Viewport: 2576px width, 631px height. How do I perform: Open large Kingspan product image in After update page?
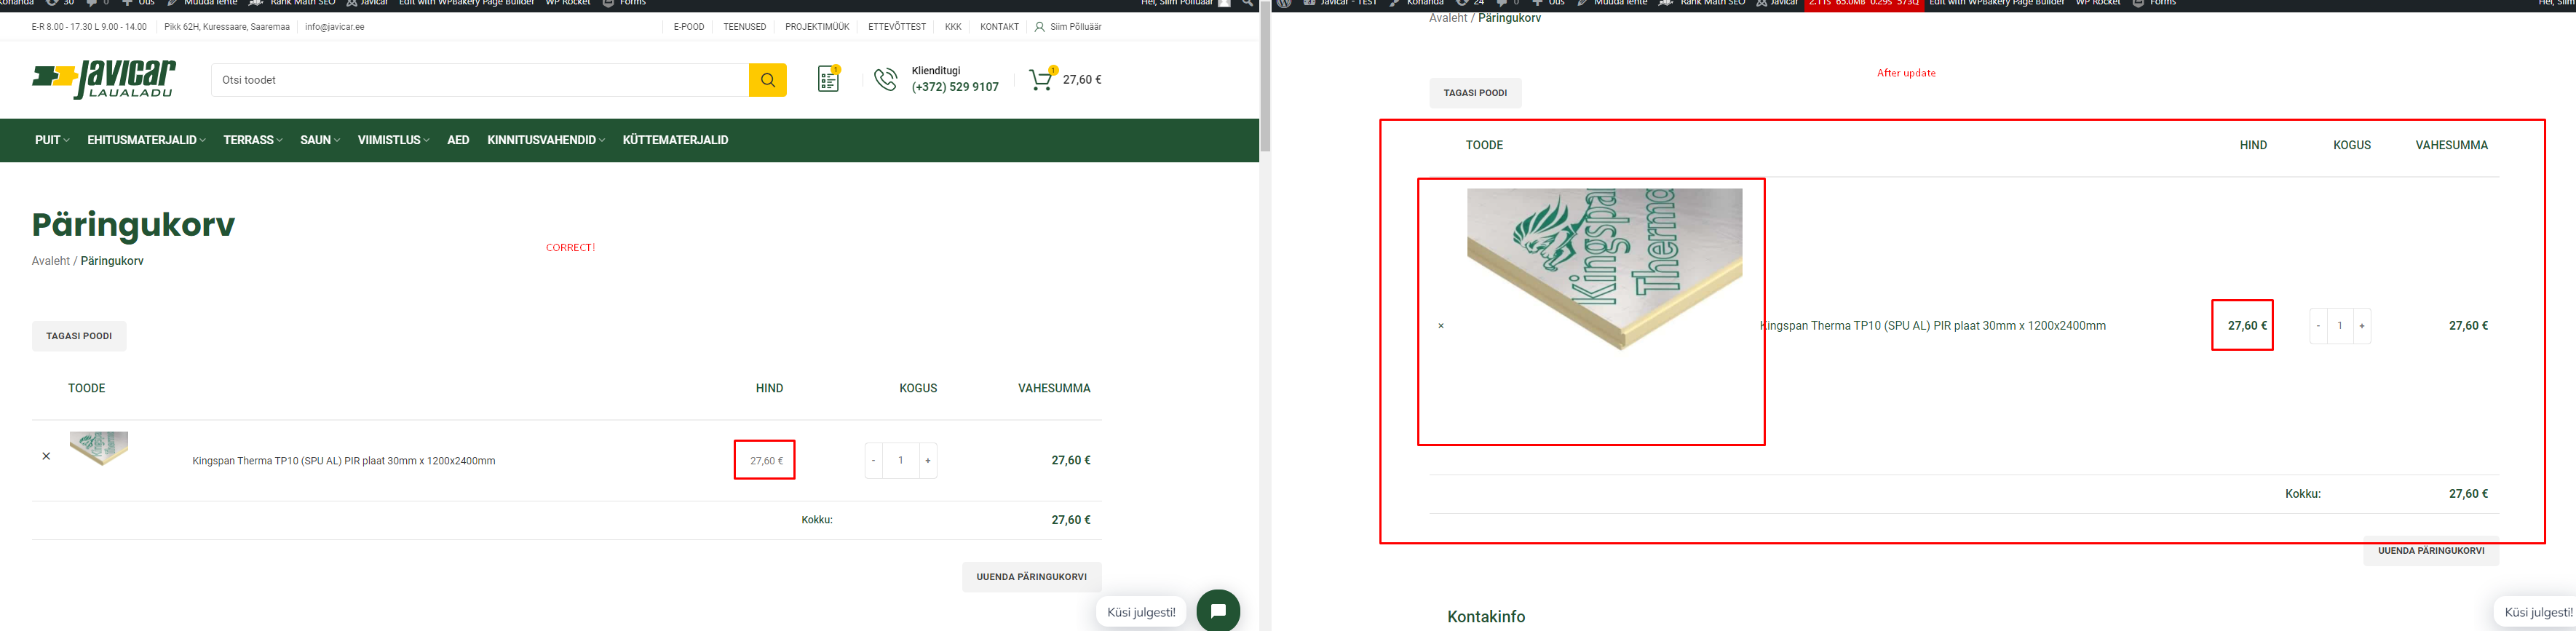1604,270
